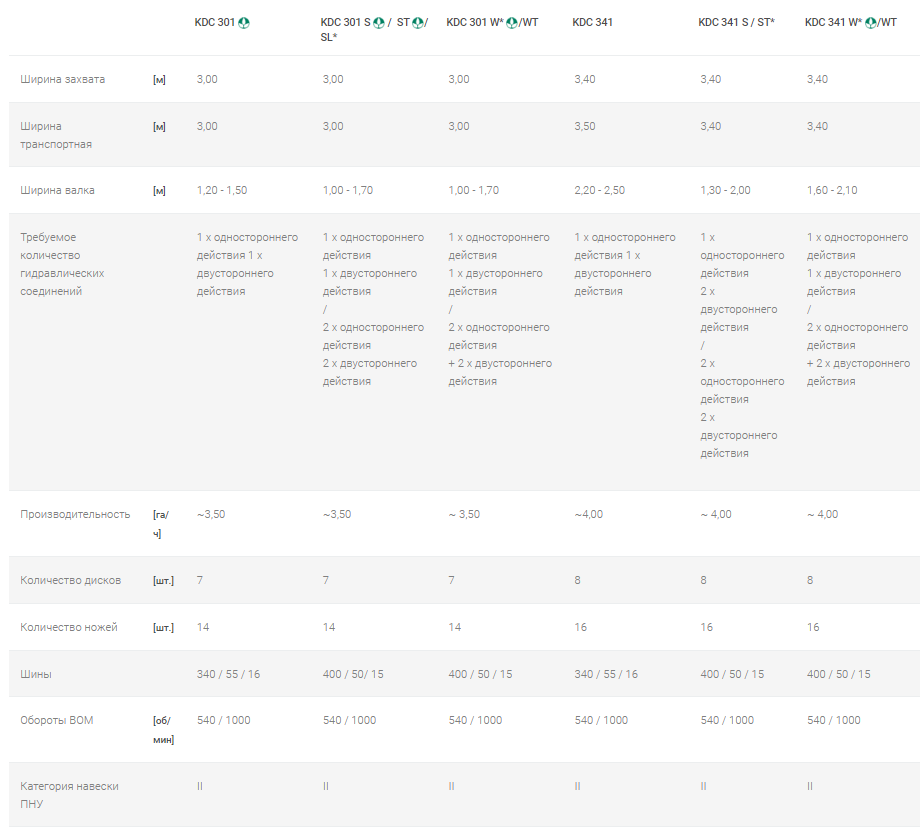Click the green icon next to KDC 301 W*
920x832 pixels.
(x=512, y=23)
